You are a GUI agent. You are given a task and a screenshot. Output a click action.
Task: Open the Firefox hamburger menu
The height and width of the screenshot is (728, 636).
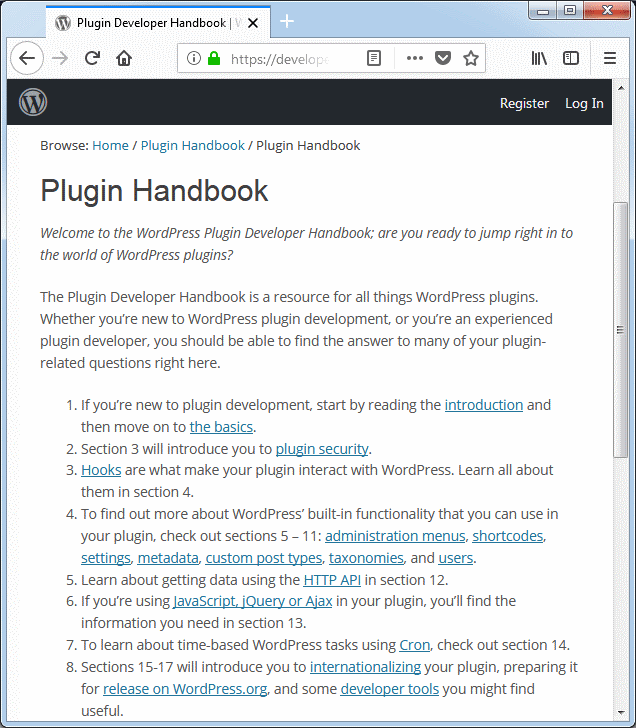pos(610,58)
